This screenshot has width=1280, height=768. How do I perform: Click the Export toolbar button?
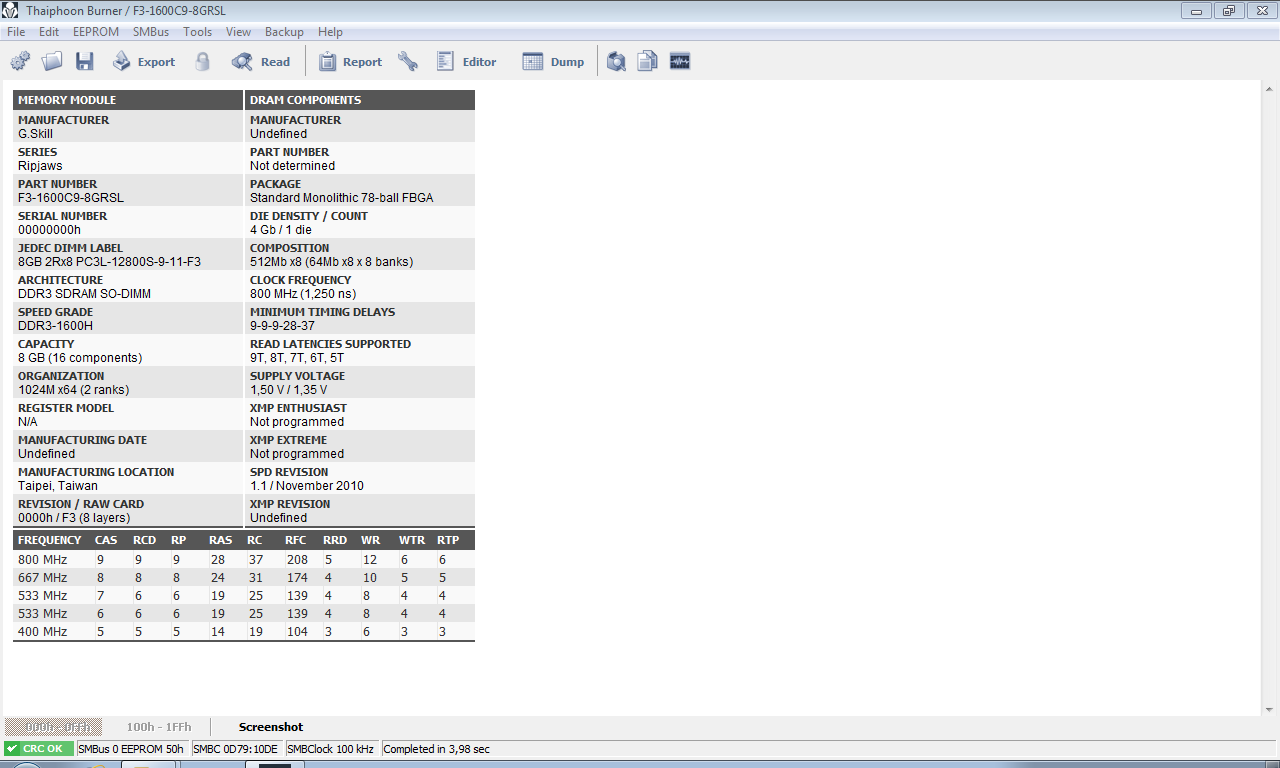click(143, 62)
